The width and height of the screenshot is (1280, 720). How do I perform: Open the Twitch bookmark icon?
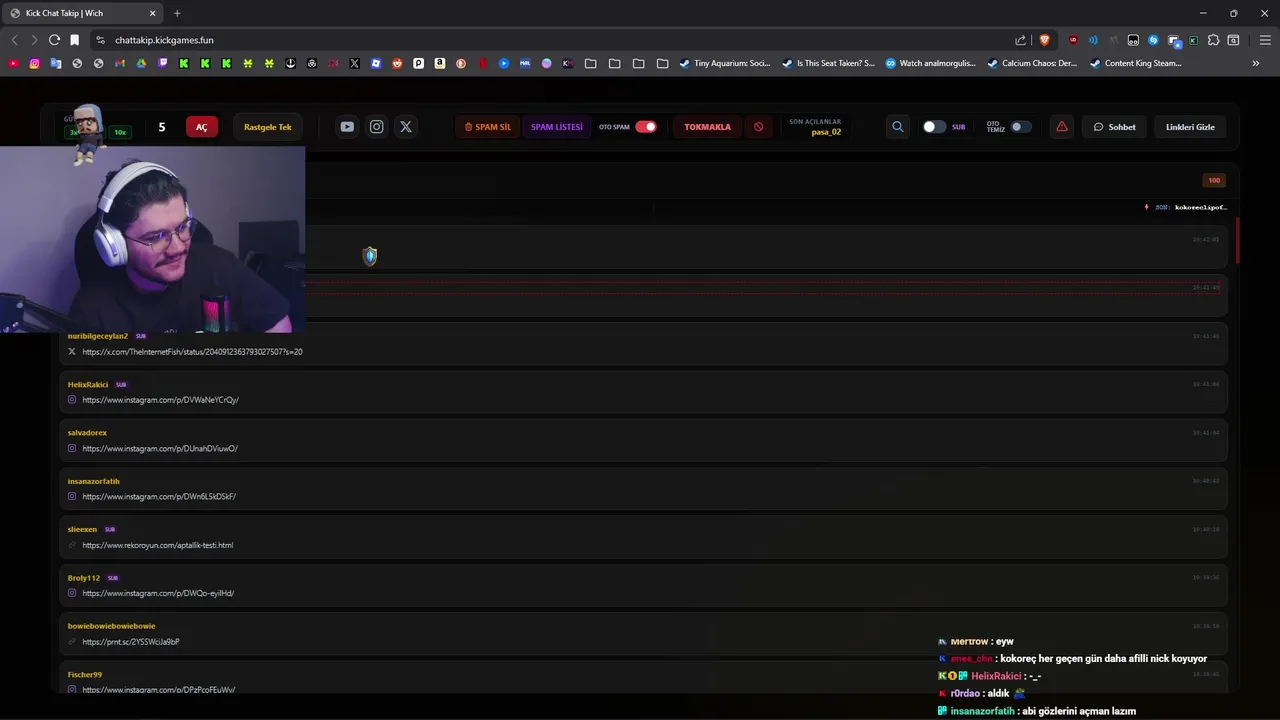click(162, 63)
